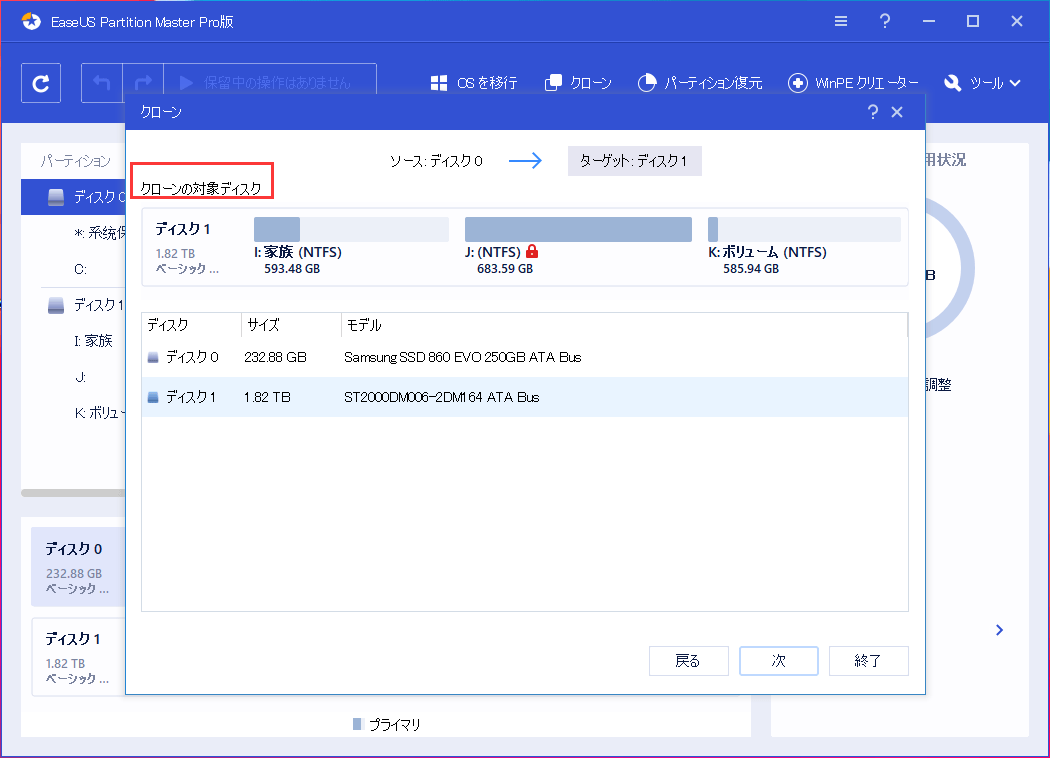The image size is (1050, 758).
Task: Select the J: (NTFS) partition bar
Action: (578, 229)
